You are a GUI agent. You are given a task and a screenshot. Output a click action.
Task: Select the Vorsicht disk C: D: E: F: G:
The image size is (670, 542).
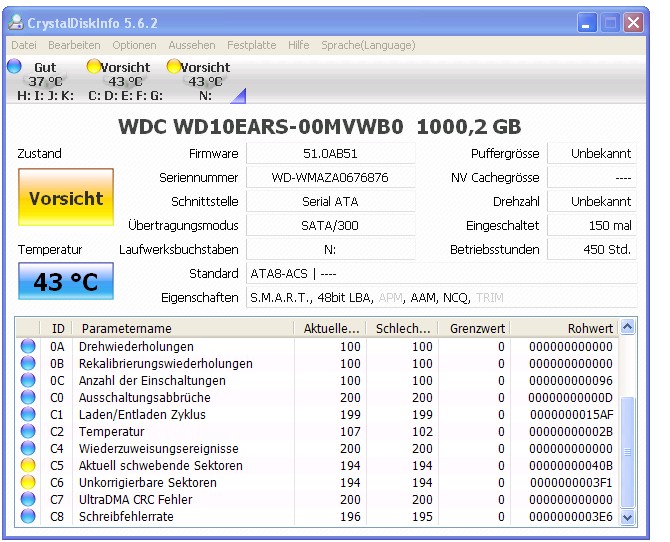(125, 81)
